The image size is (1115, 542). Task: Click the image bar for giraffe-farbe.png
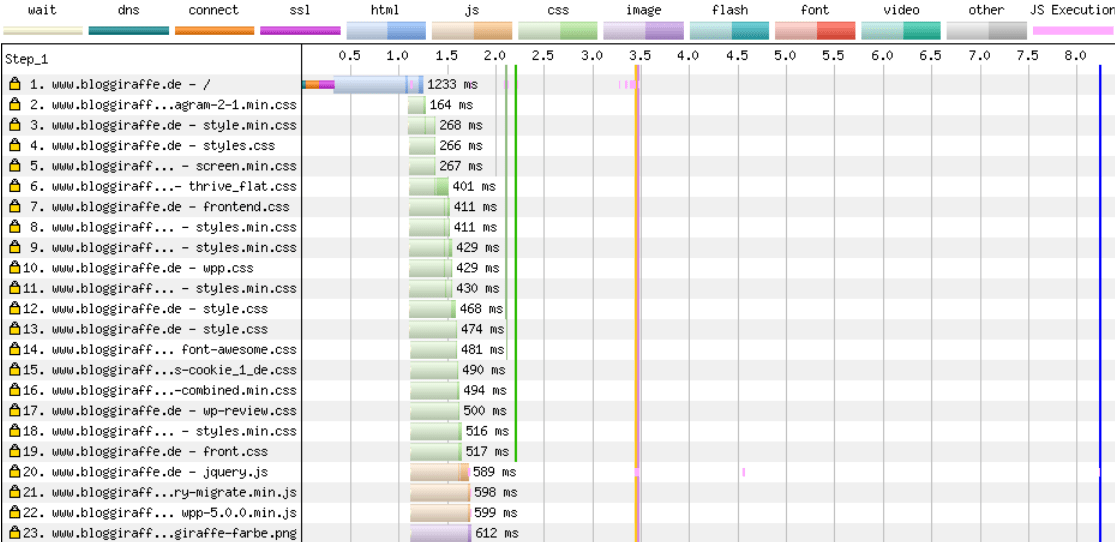440,533
